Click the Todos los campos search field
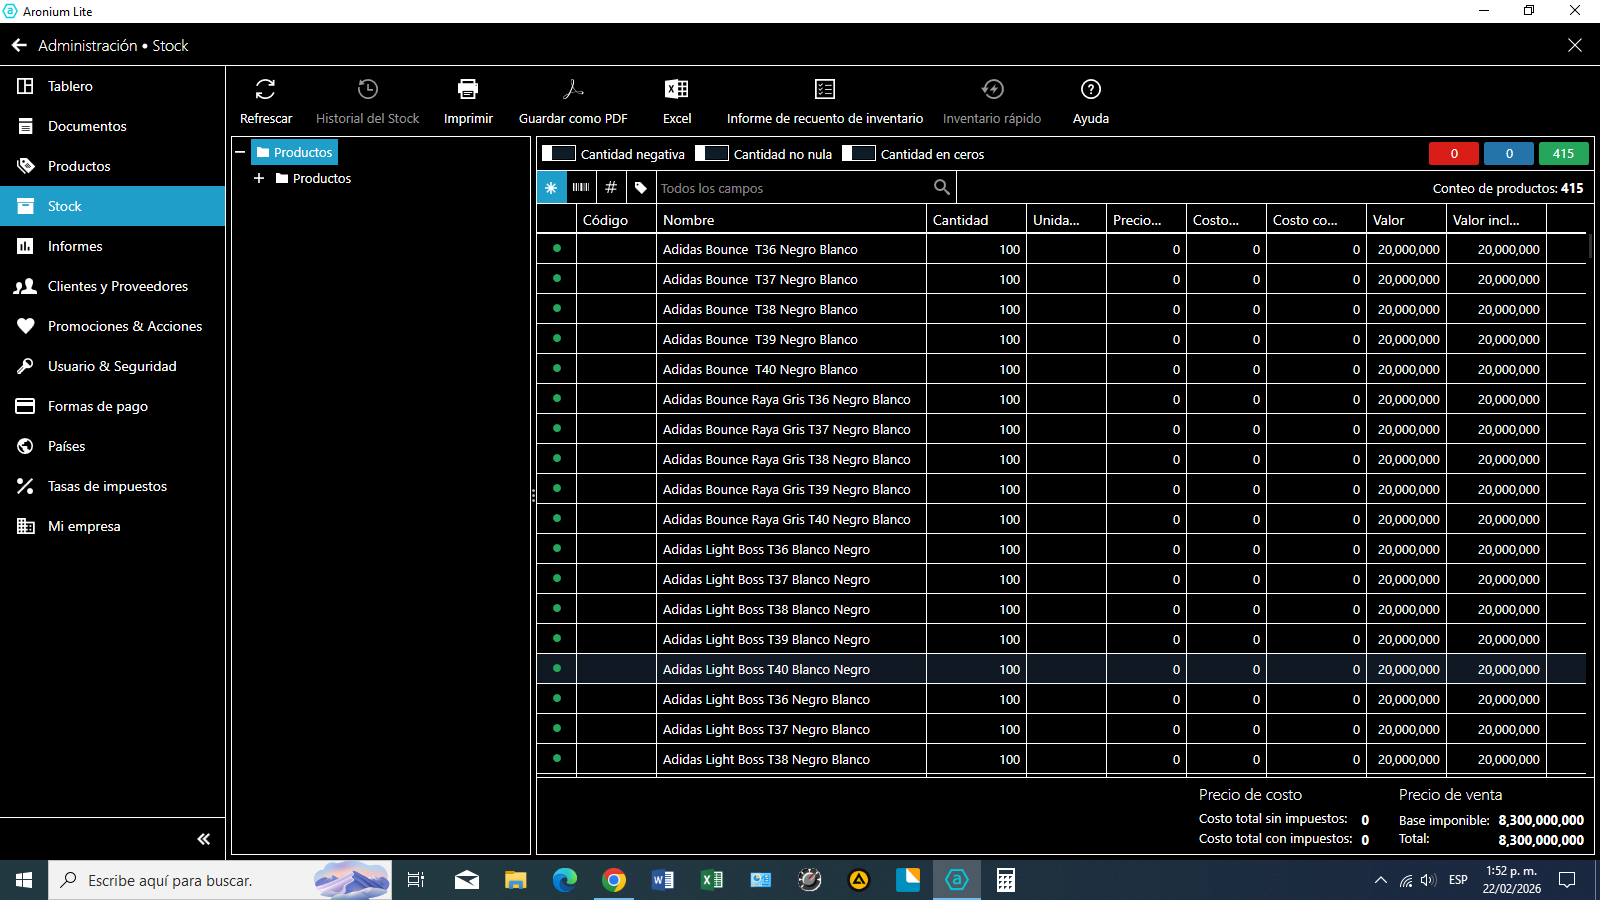Viewport: 1600px width, 900px height. pos(795,188)
